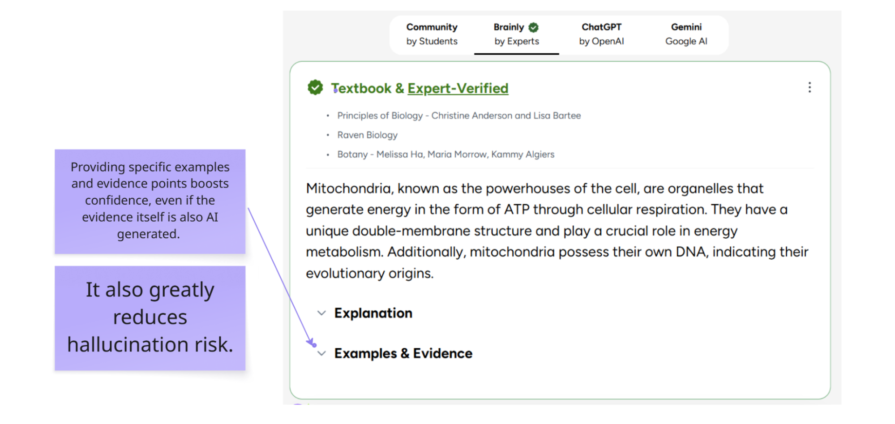Open the Explanation heading

[x=373, y=313]
